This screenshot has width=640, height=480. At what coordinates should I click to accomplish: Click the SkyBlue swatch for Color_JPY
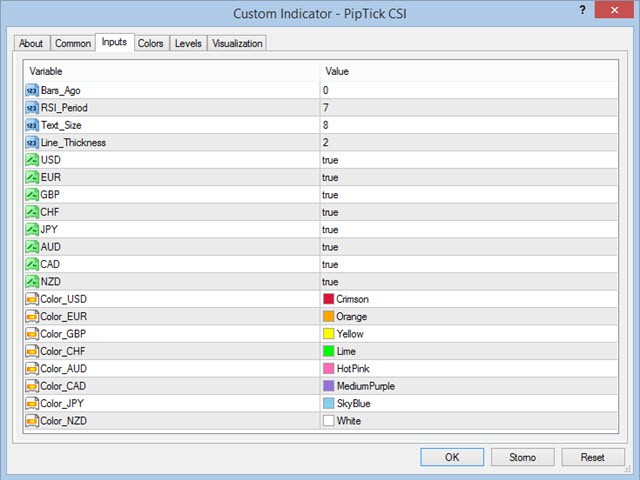(329, 404)
